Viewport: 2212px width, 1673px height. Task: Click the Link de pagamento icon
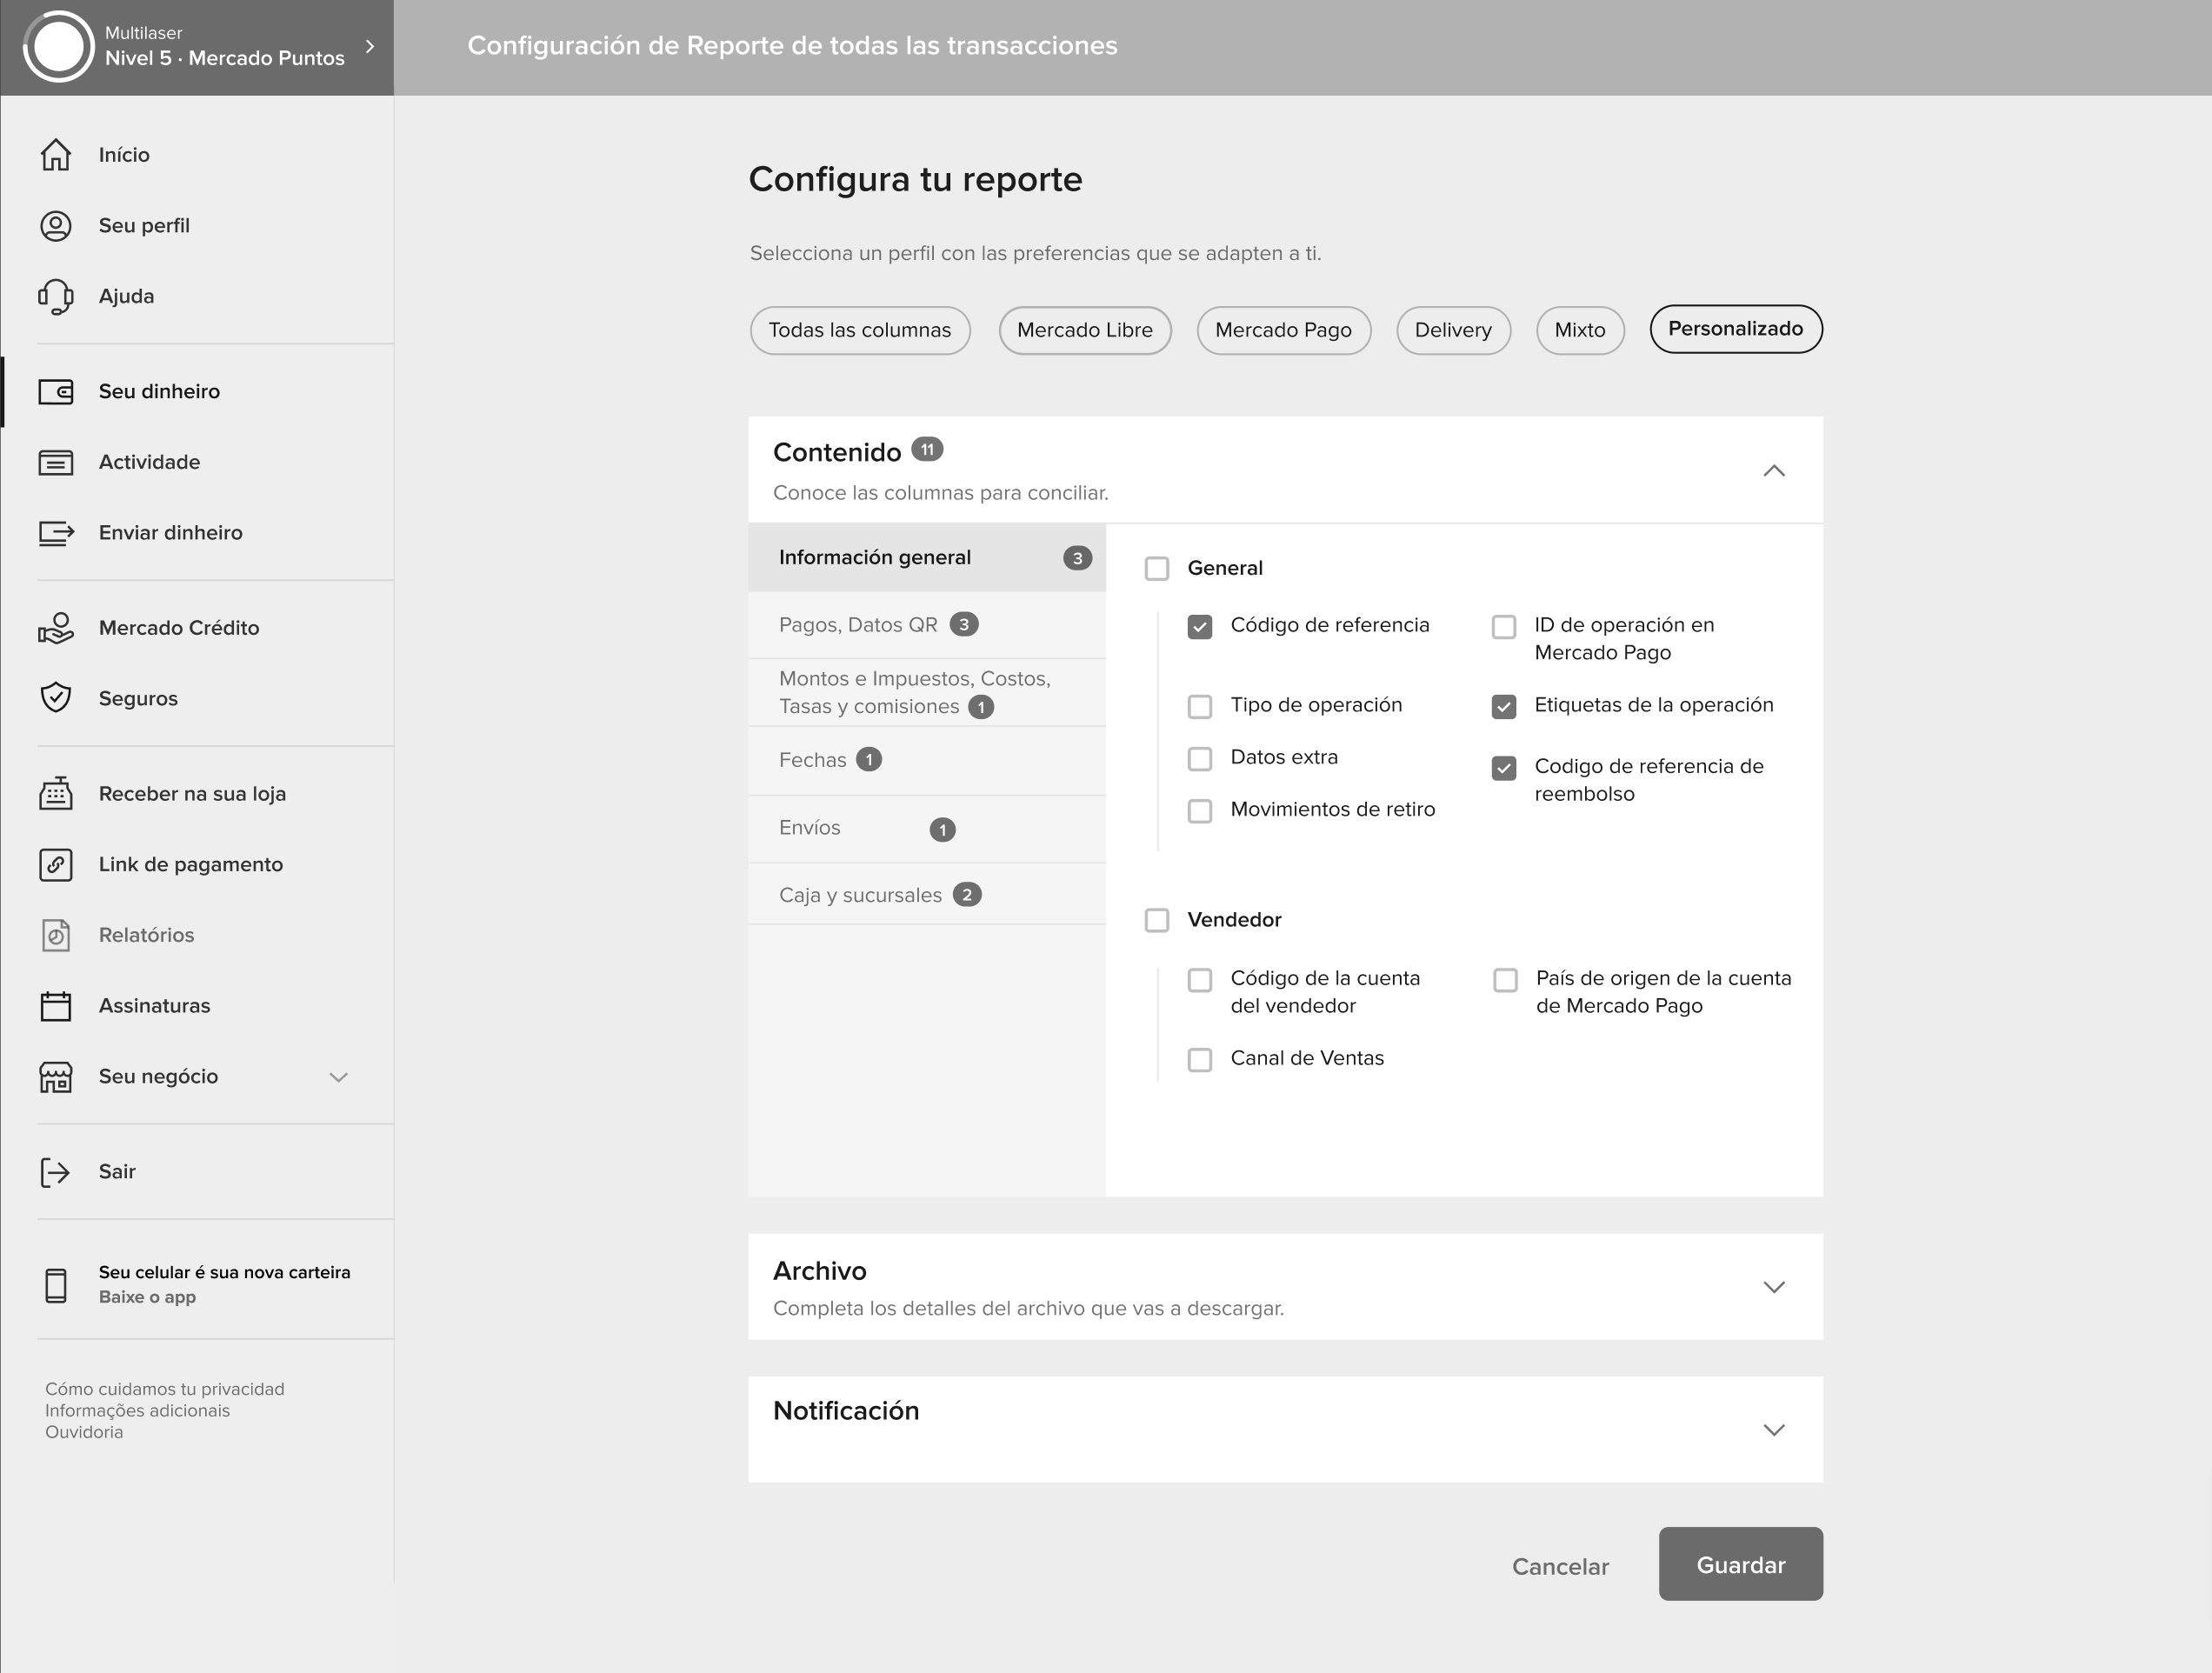56,864
